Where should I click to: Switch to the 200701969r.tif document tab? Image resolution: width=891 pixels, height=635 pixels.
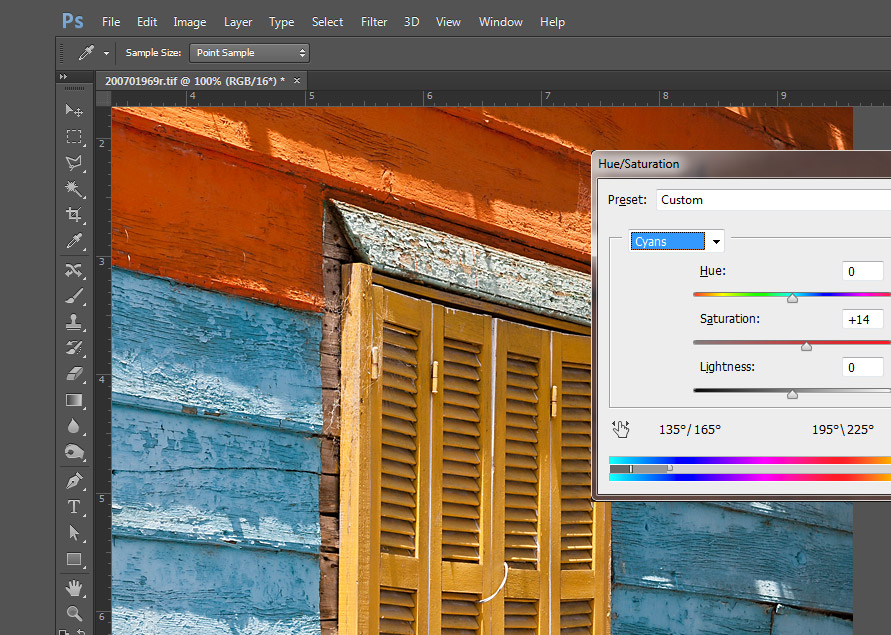coord(195,81)
